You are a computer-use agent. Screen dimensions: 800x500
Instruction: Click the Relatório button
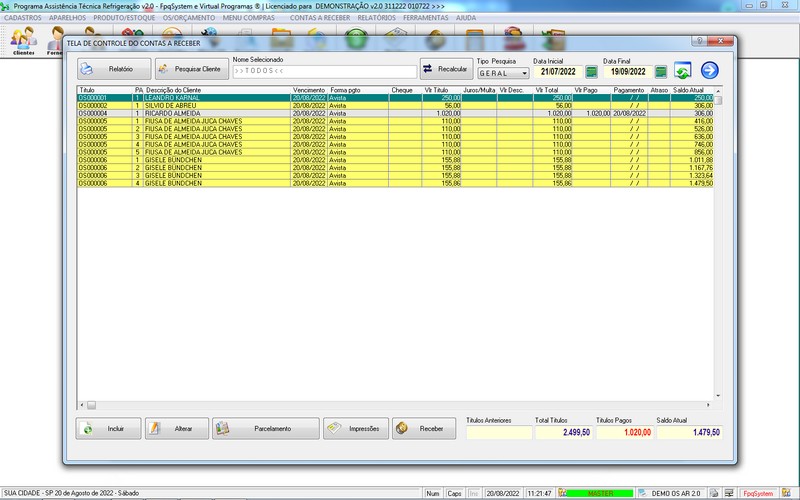point(114,69)
